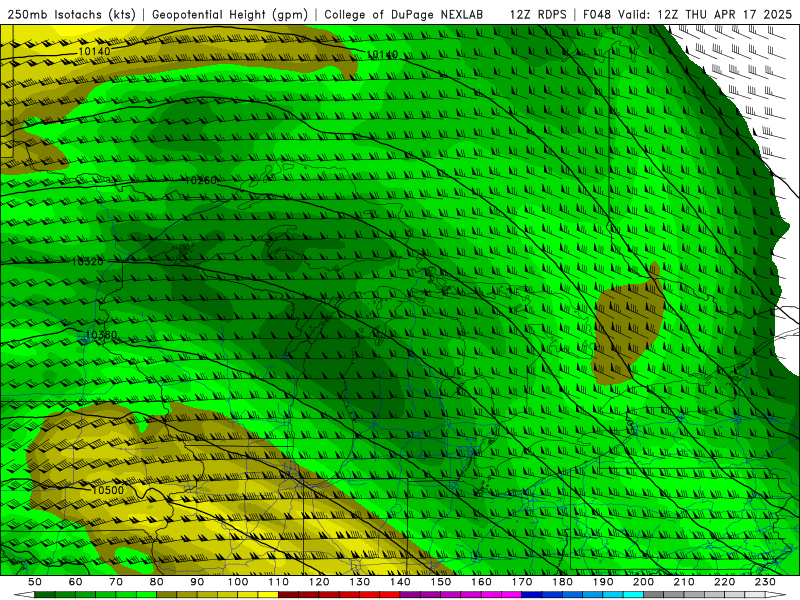Click the '200' value on the color scale
The height and width of the screenshot is (600, 800).
pyautogui.click(x=643, y=582)
